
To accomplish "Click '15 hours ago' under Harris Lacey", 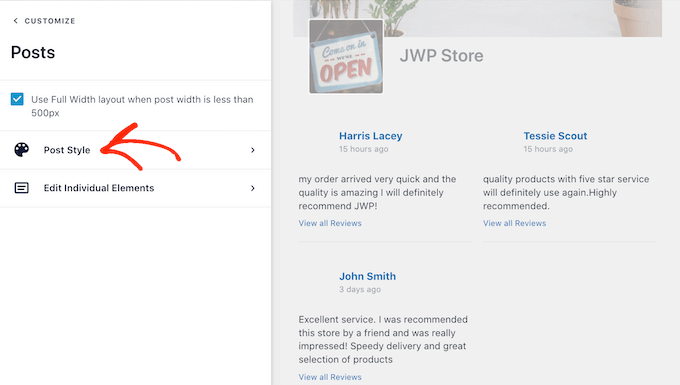I will pyautogui.click(x=363, y=149).
